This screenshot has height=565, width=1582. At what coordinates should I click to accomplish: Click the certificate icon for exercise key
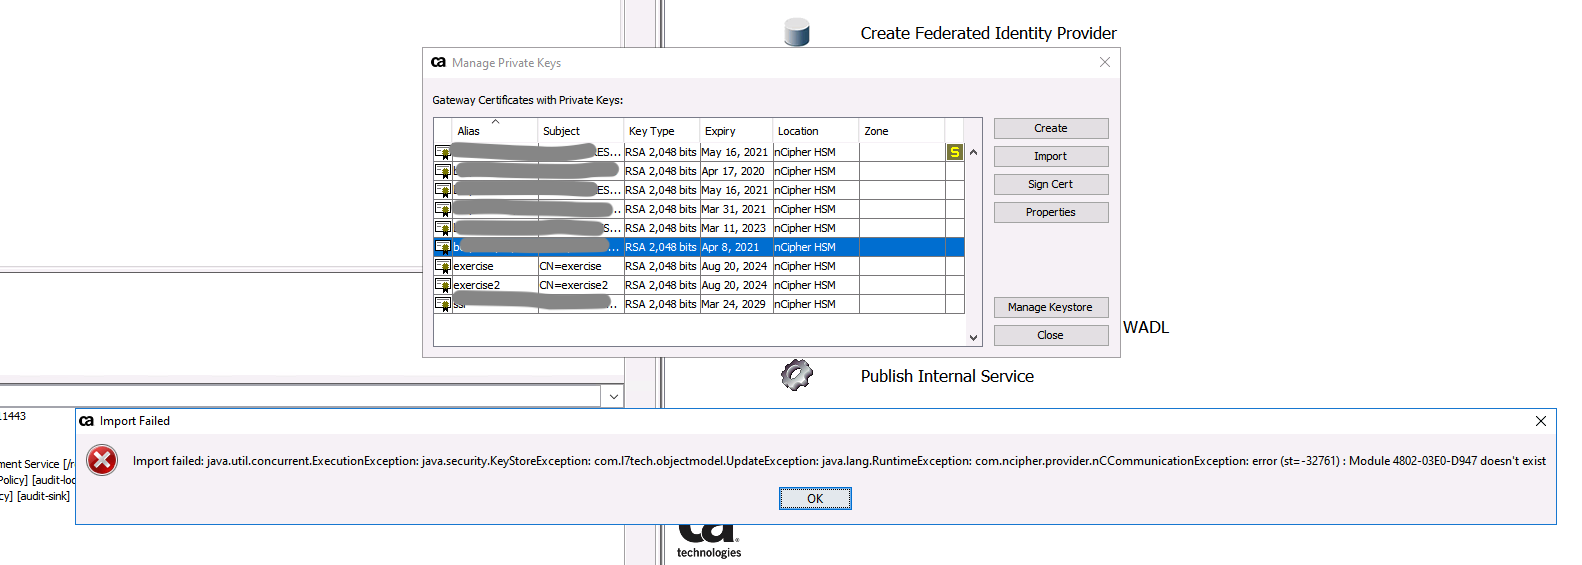pos(442,267)
